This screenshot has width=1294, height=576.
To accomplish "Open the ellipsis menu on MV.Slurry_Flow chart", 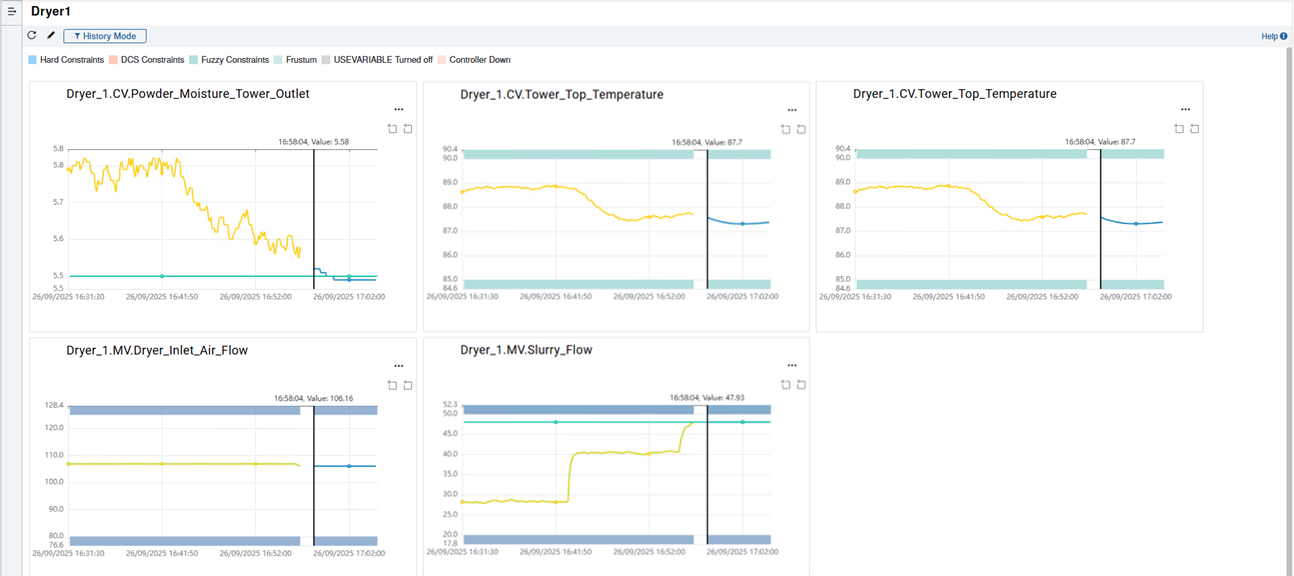I will (x=792, y=366).
